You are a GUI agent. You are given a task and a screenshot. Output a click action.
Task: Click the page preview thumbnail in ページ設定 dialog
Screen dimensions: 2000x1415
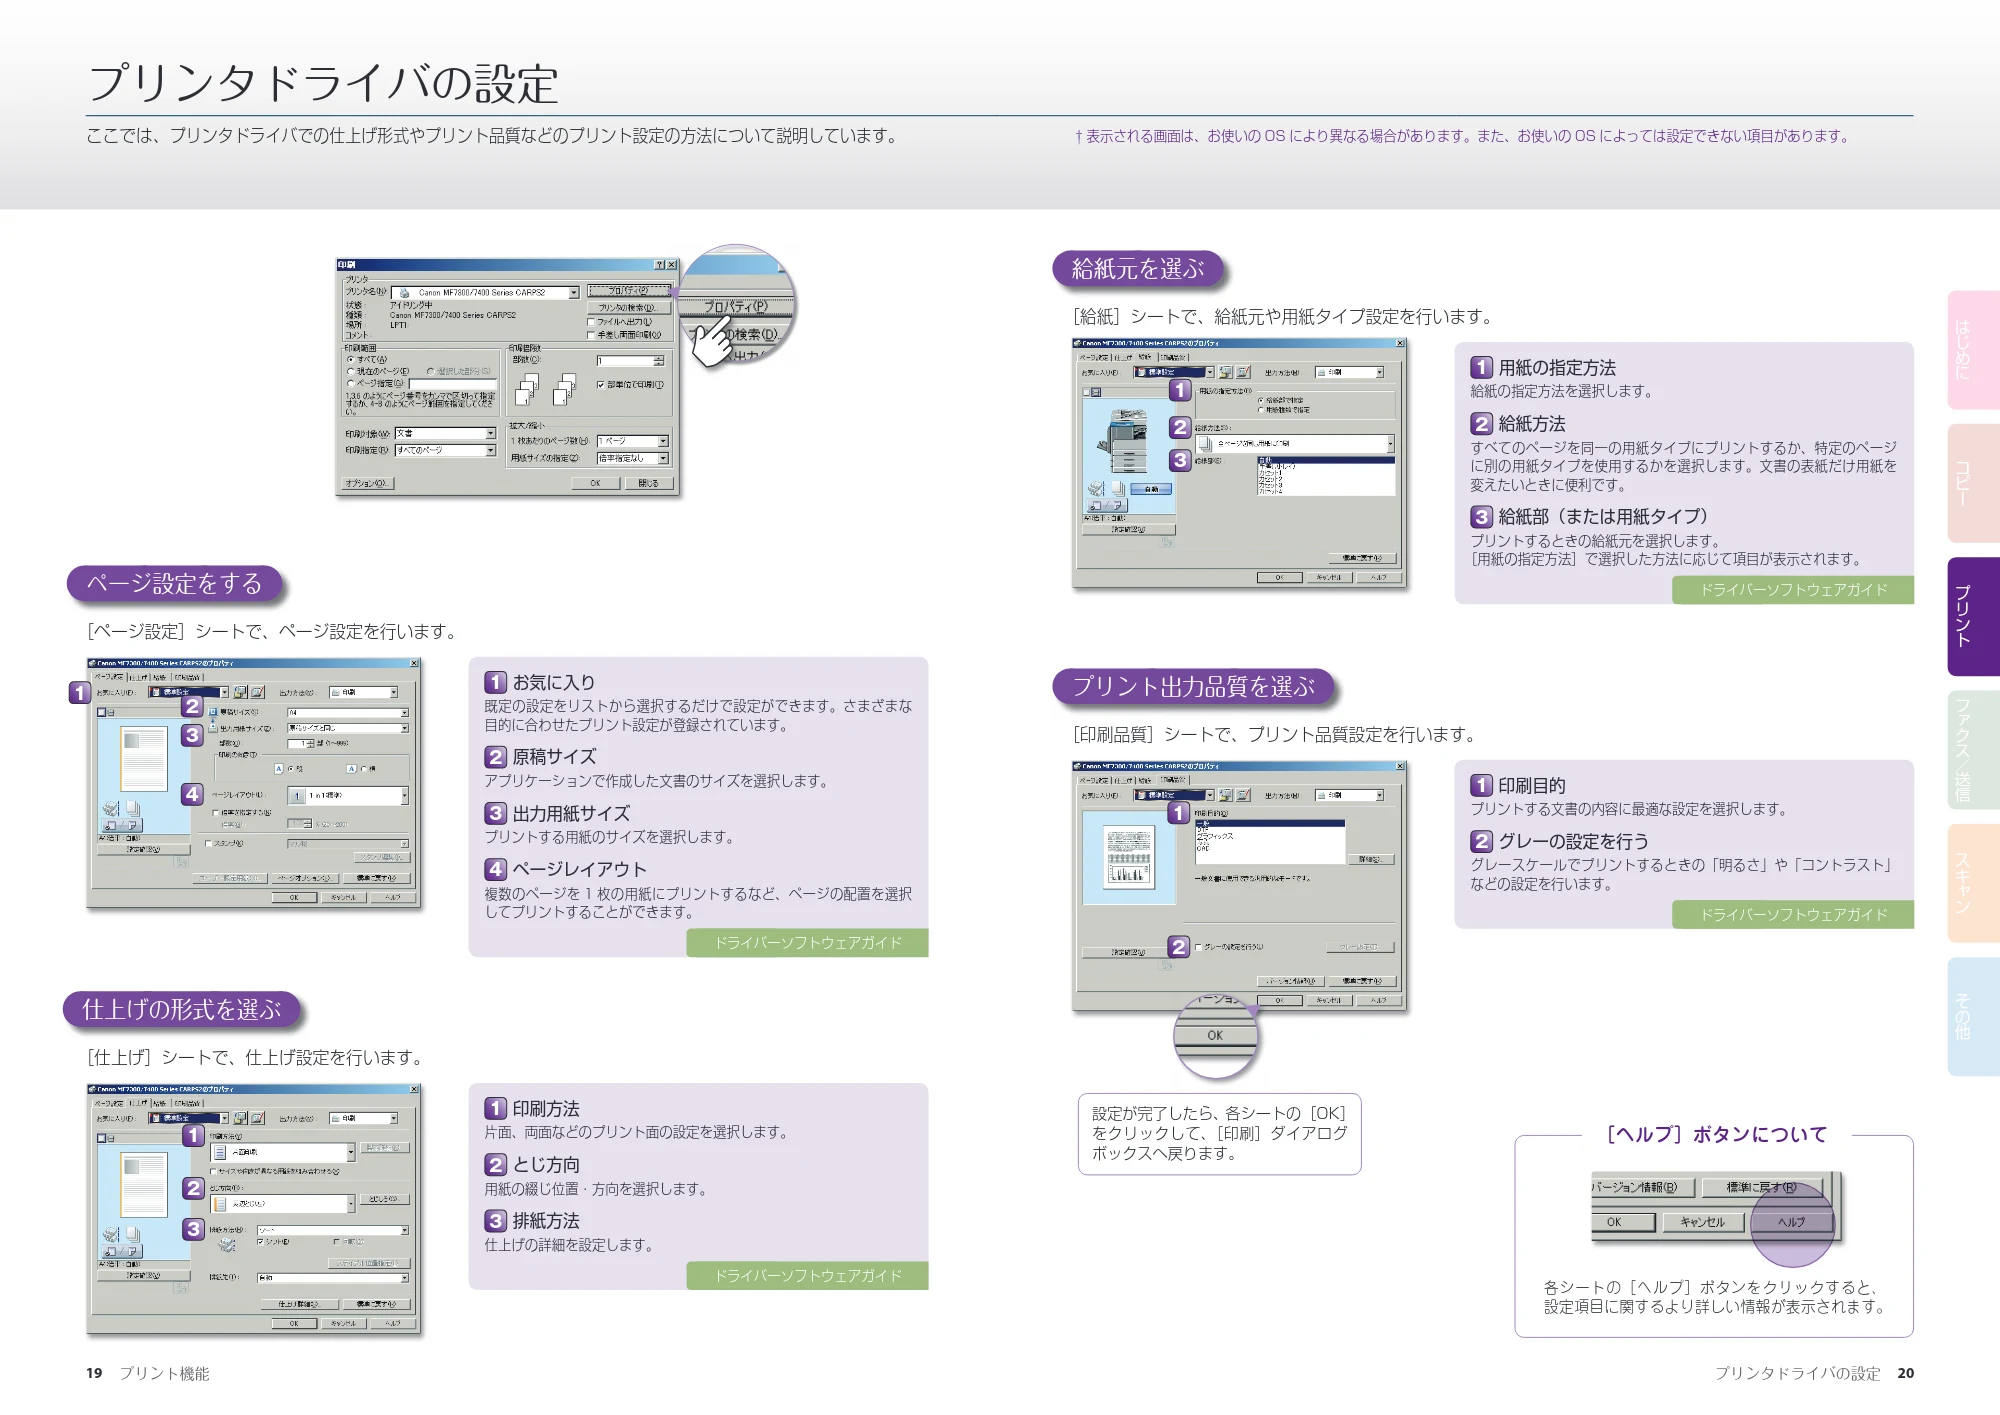coord(144,759)
